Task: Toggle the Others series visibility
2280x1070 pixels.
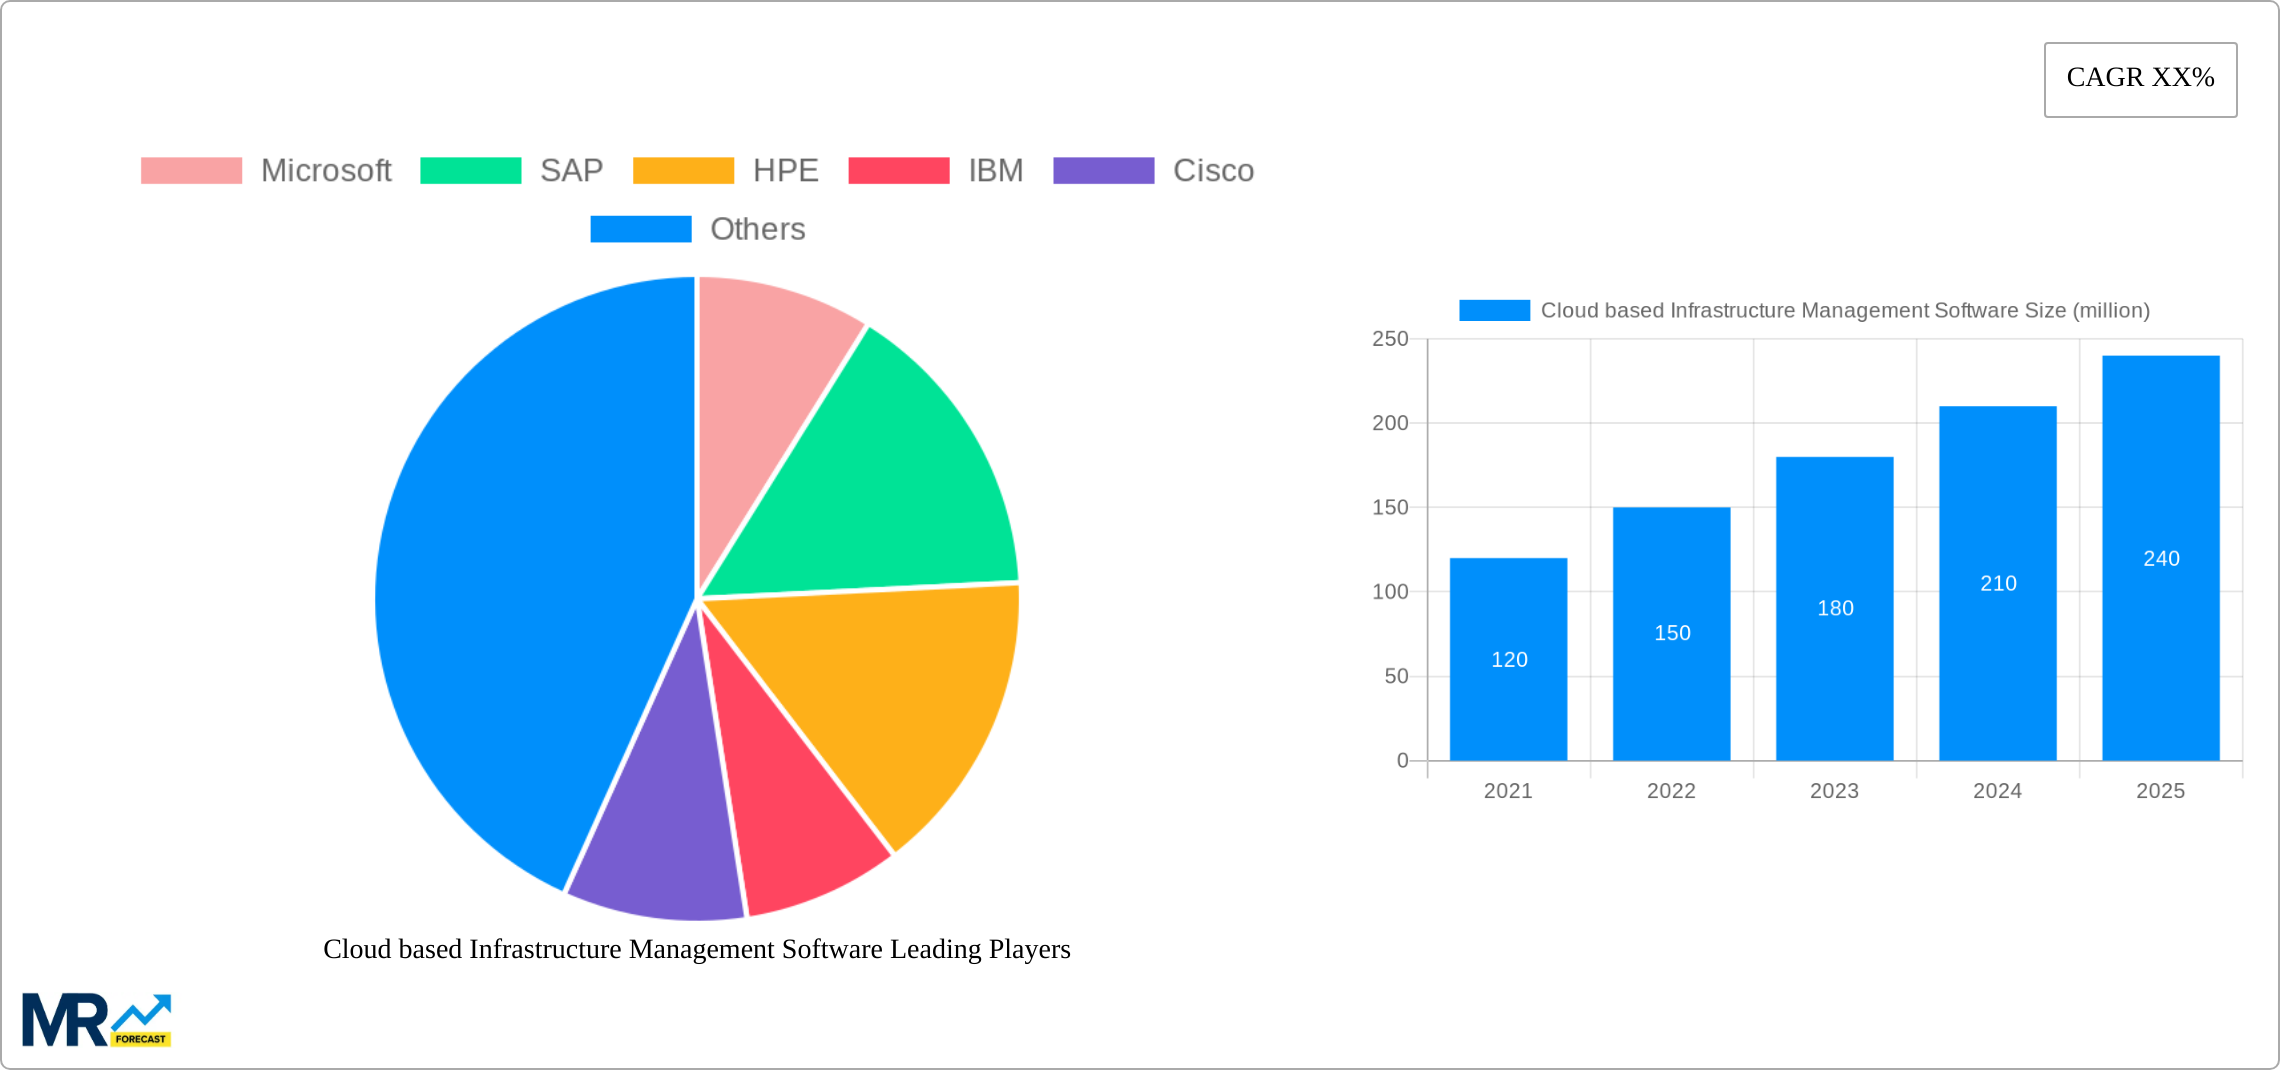Action: (x=757, y=229)
